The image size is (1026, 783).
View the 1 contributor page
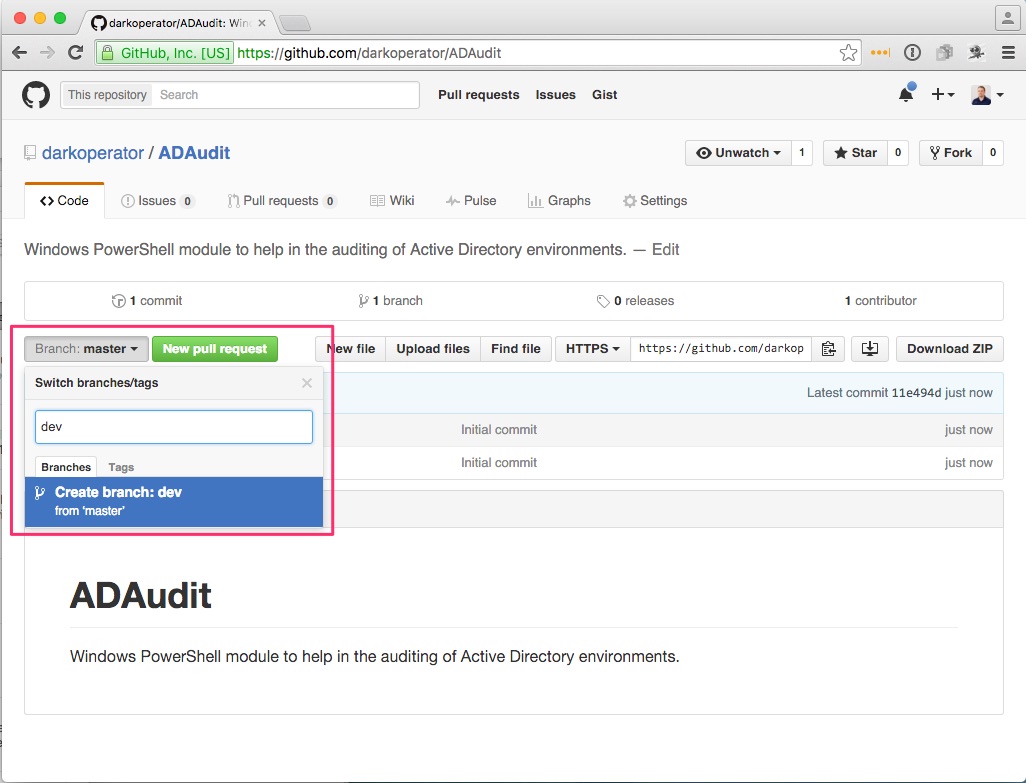(880, 301)
